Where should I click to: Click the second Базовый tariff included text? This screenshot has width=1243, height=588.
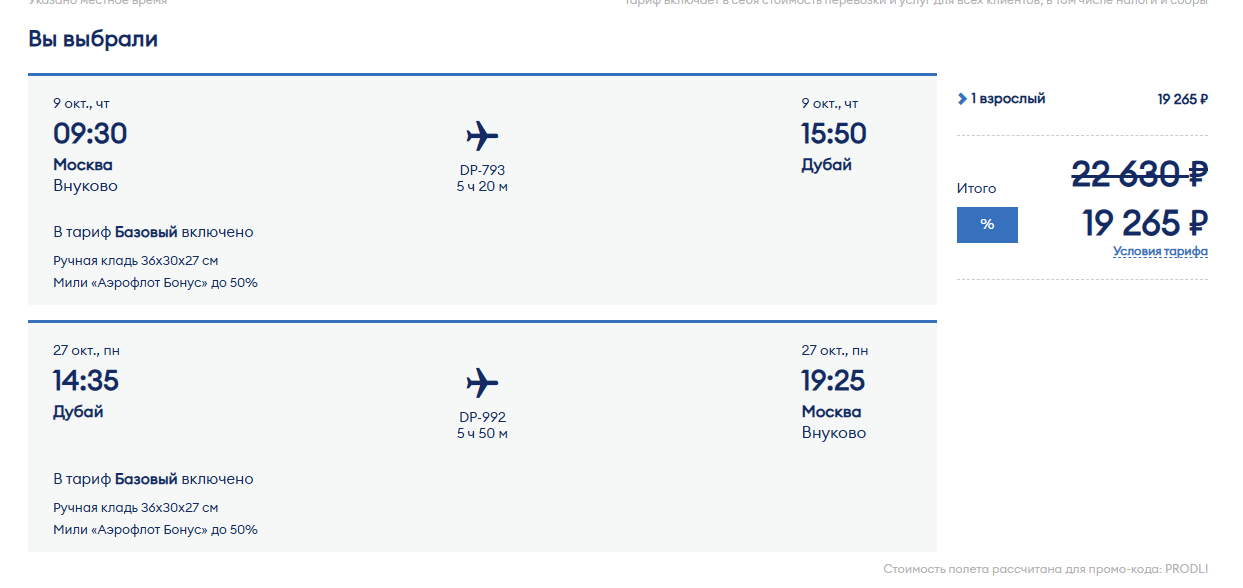click(x=153, y=479)
